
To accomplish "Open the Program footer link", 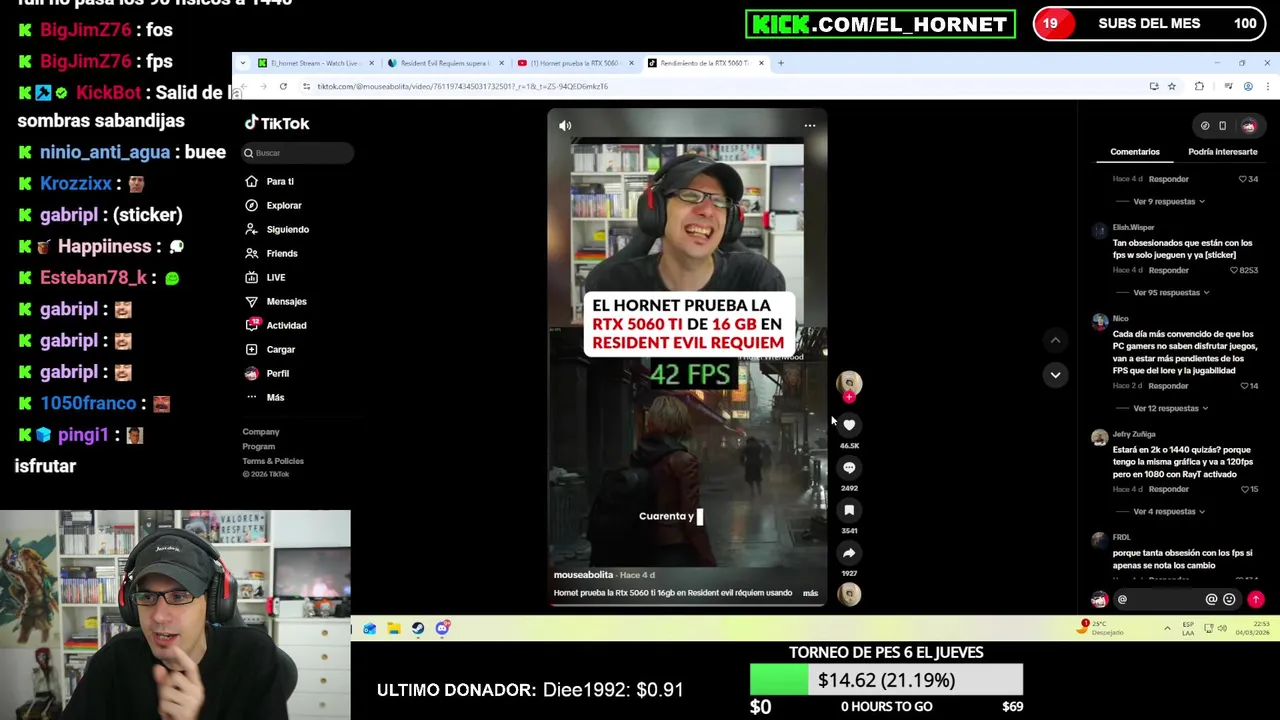I will (258, 447).
